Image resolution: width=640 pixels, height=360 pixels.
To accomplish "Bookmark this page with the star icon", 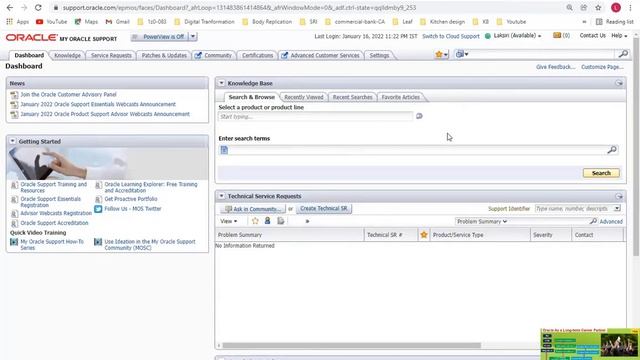I will [x=598, y=7].
